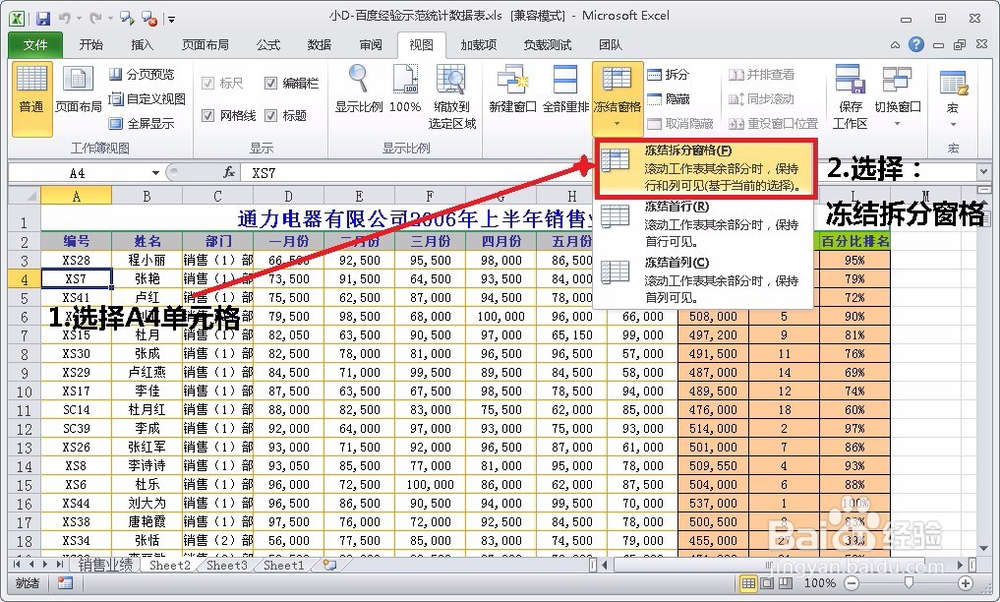Zoom to Selection (缩放到选定区域)
The width and height of the screenshot is (1000, 602).
point(452,96)
